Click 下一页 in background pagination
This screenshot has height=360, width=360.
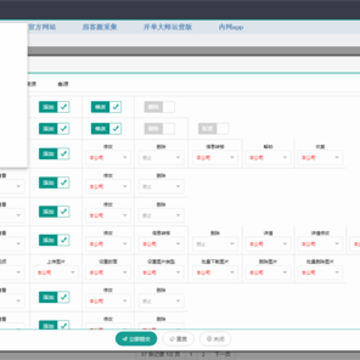(222, 354)
